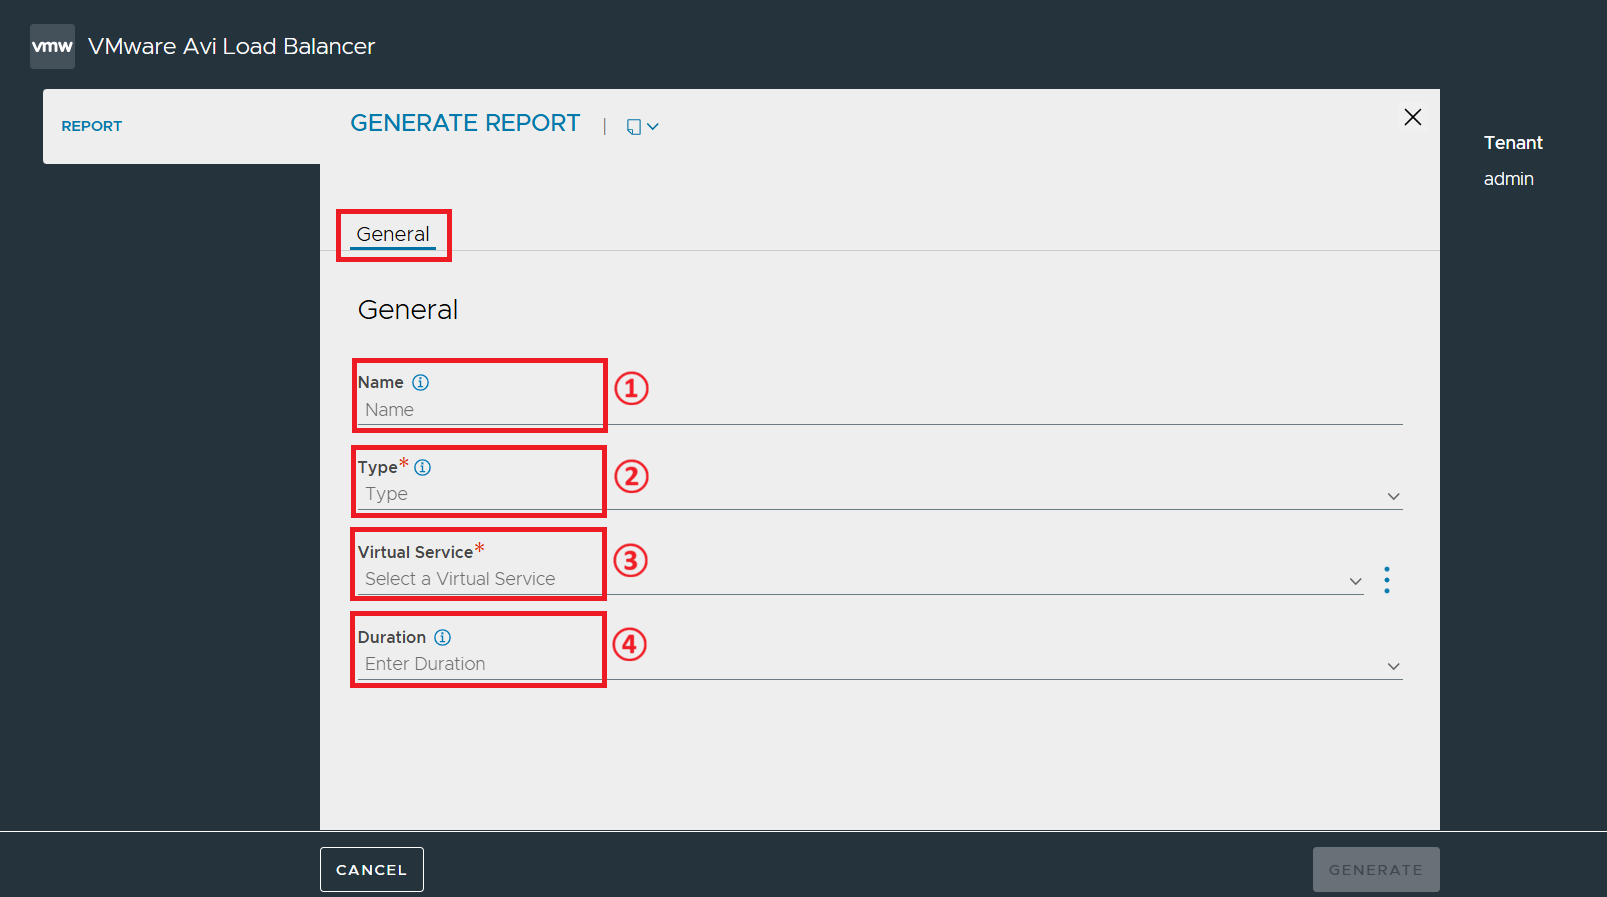Click the info icon beside Type

(423, 467)
